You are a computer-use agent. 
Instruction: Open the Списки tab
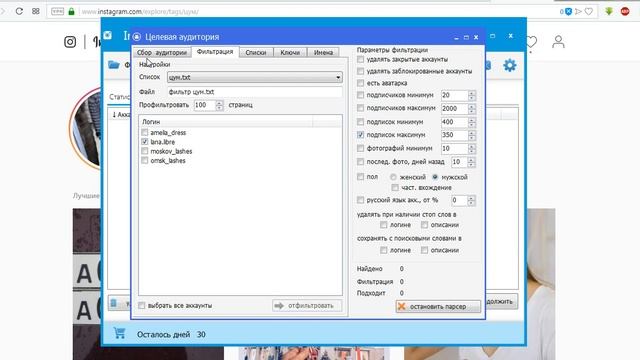pos(256,53)
